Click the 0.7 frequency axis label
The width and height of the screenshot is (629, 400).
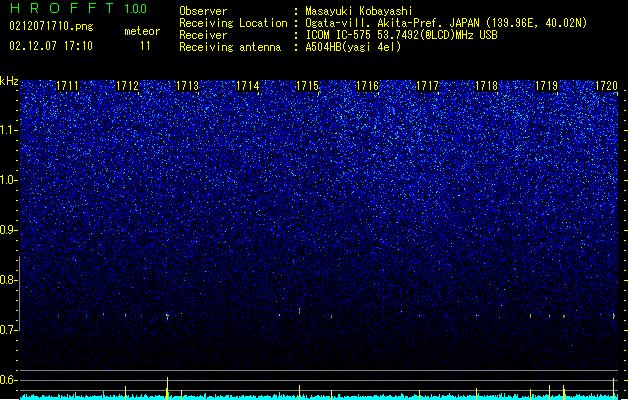[x=9, y=330]
